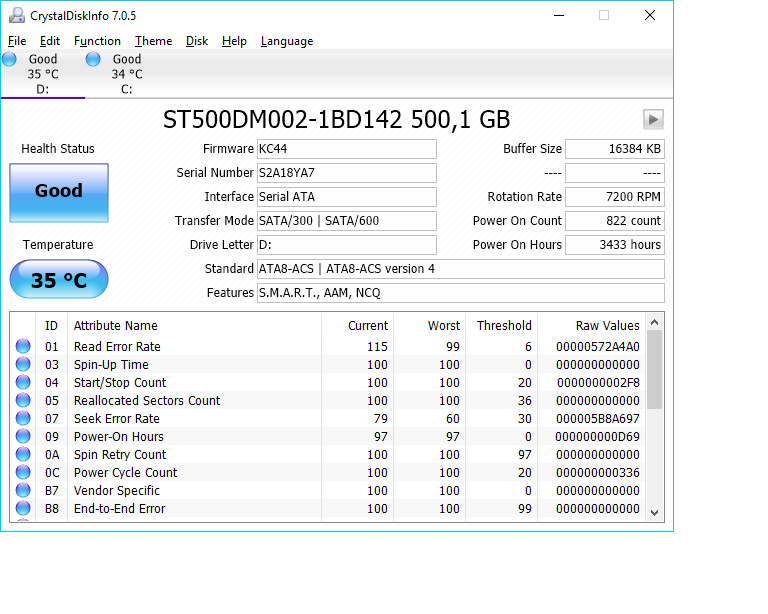
Task: Click status orb for Reallocated Sectors Count
Action: click(x=23, y=401)
